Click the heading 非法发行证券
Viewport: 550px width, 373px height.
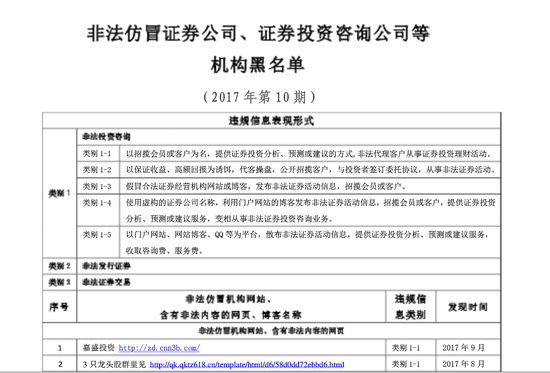click(x=107, y=266)
